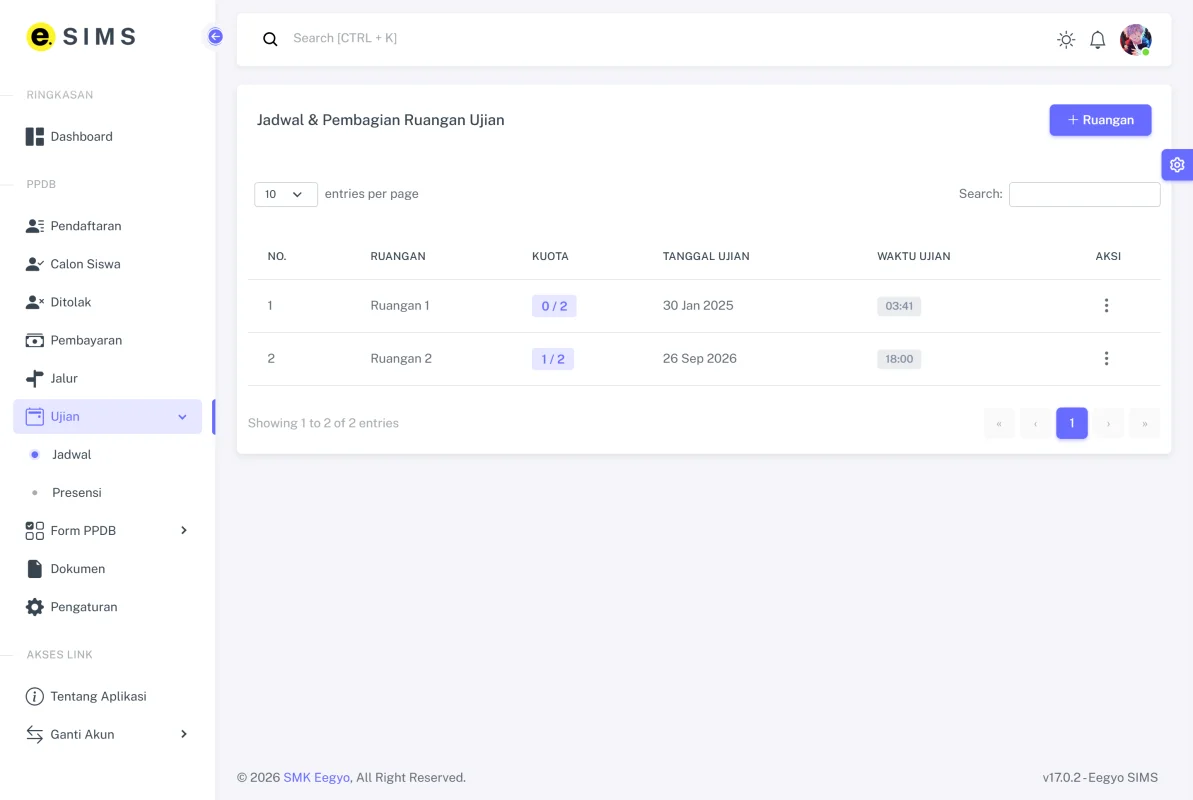The image size is (1193, 800).
Task: Open actions menu for Ruangan 2
Action: click(1106, 359)
